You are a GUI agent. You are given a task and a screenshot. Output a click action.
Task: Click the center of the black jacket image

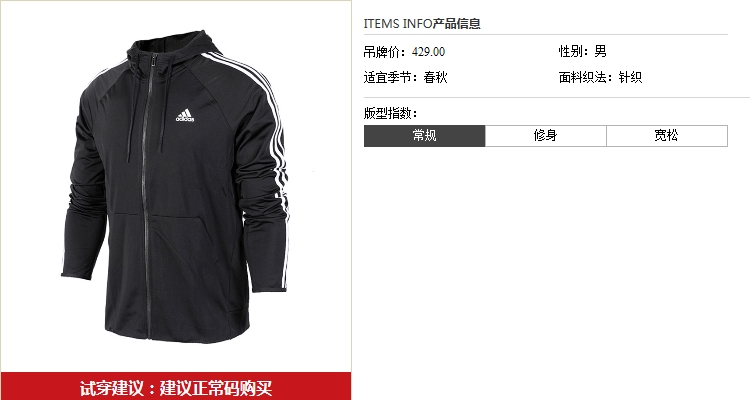[176, 187]
